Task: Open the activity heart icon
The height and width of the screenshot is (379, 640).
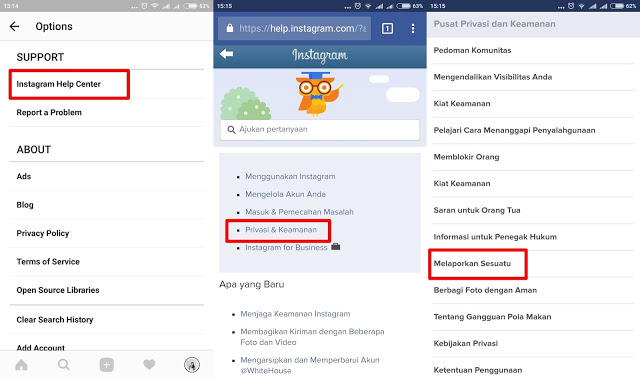Action: click(149, 364)
